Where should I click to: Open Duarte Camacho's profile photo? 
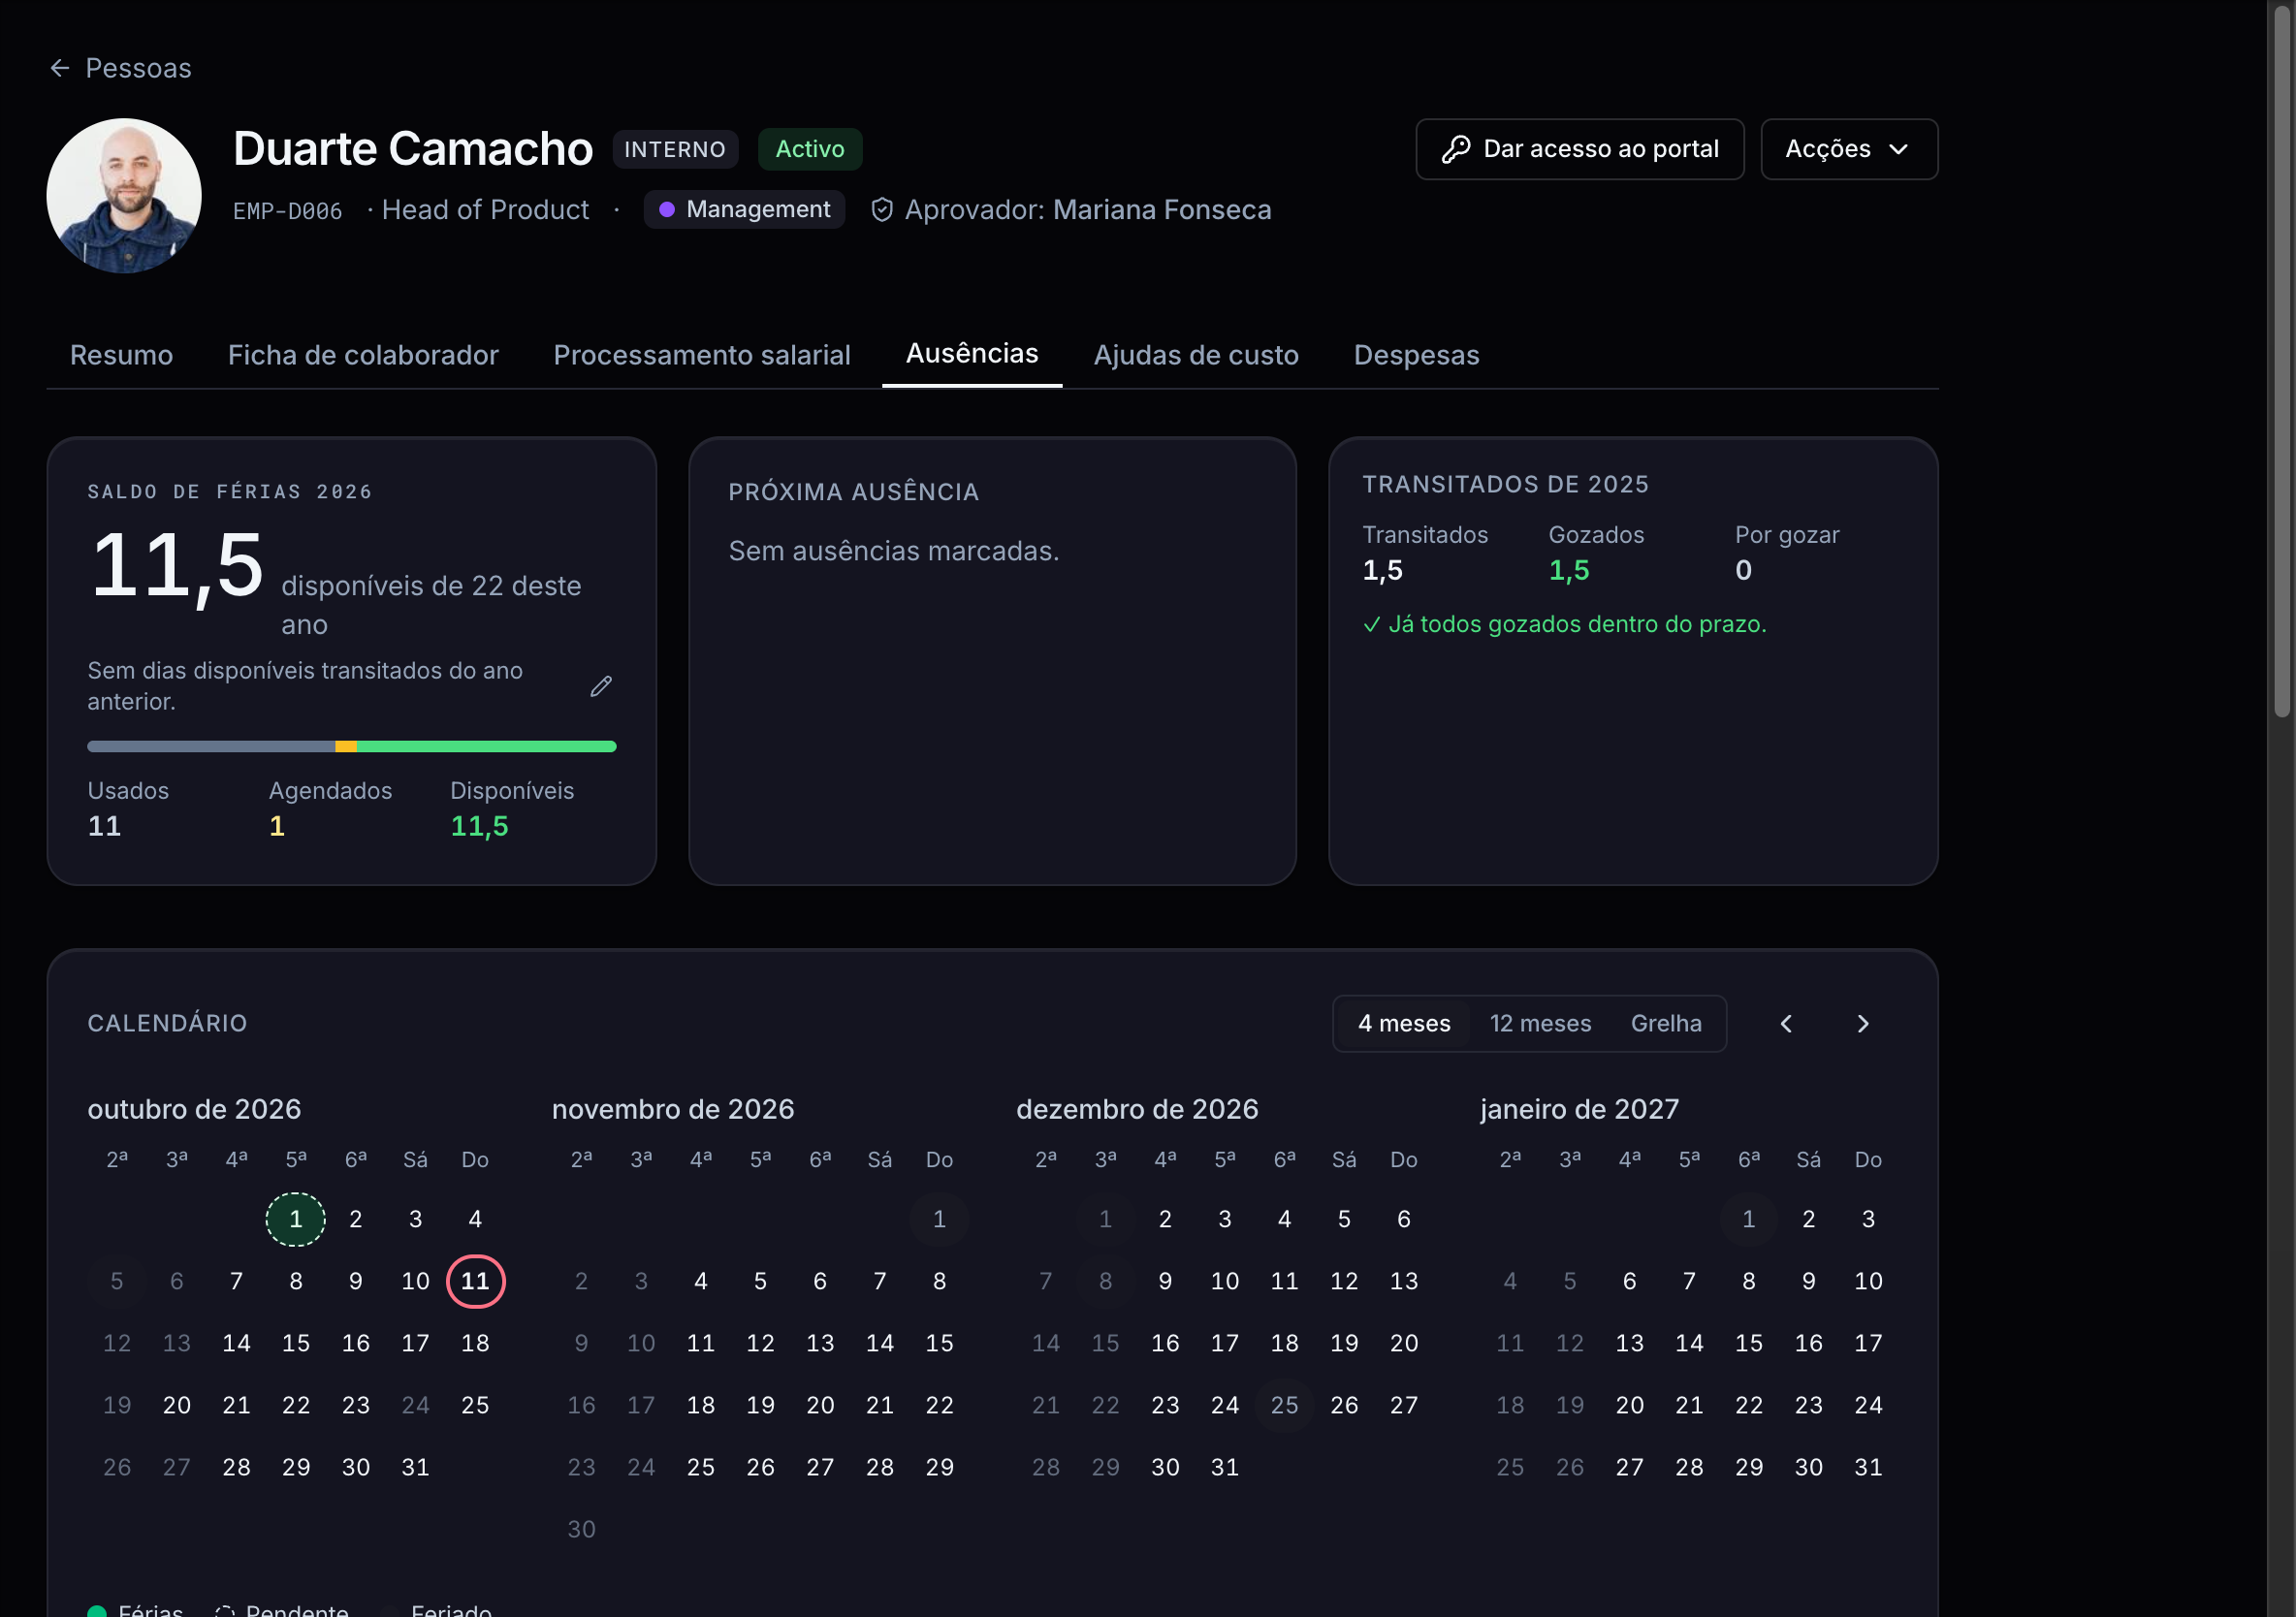click(x=124, y=196)
